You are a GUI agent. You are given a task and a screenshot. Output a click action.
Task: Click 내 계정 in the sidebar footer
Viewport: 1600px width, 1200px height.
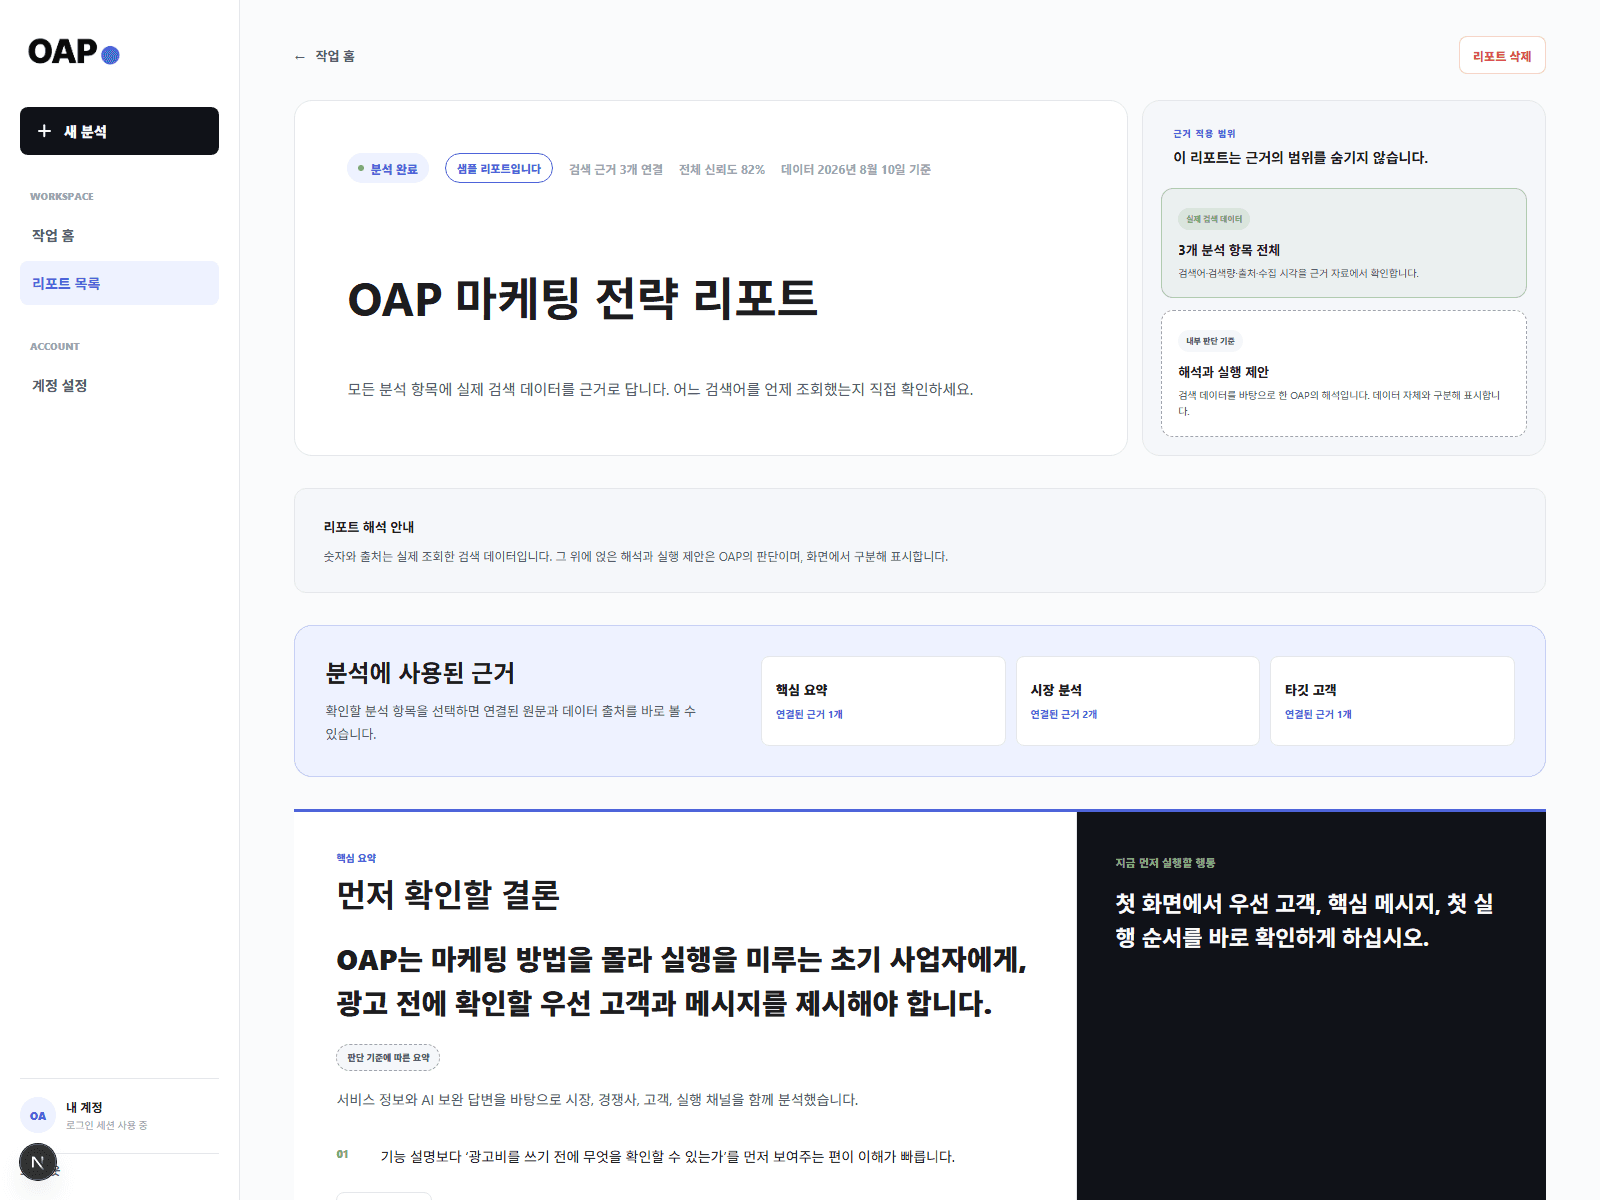84,1107
